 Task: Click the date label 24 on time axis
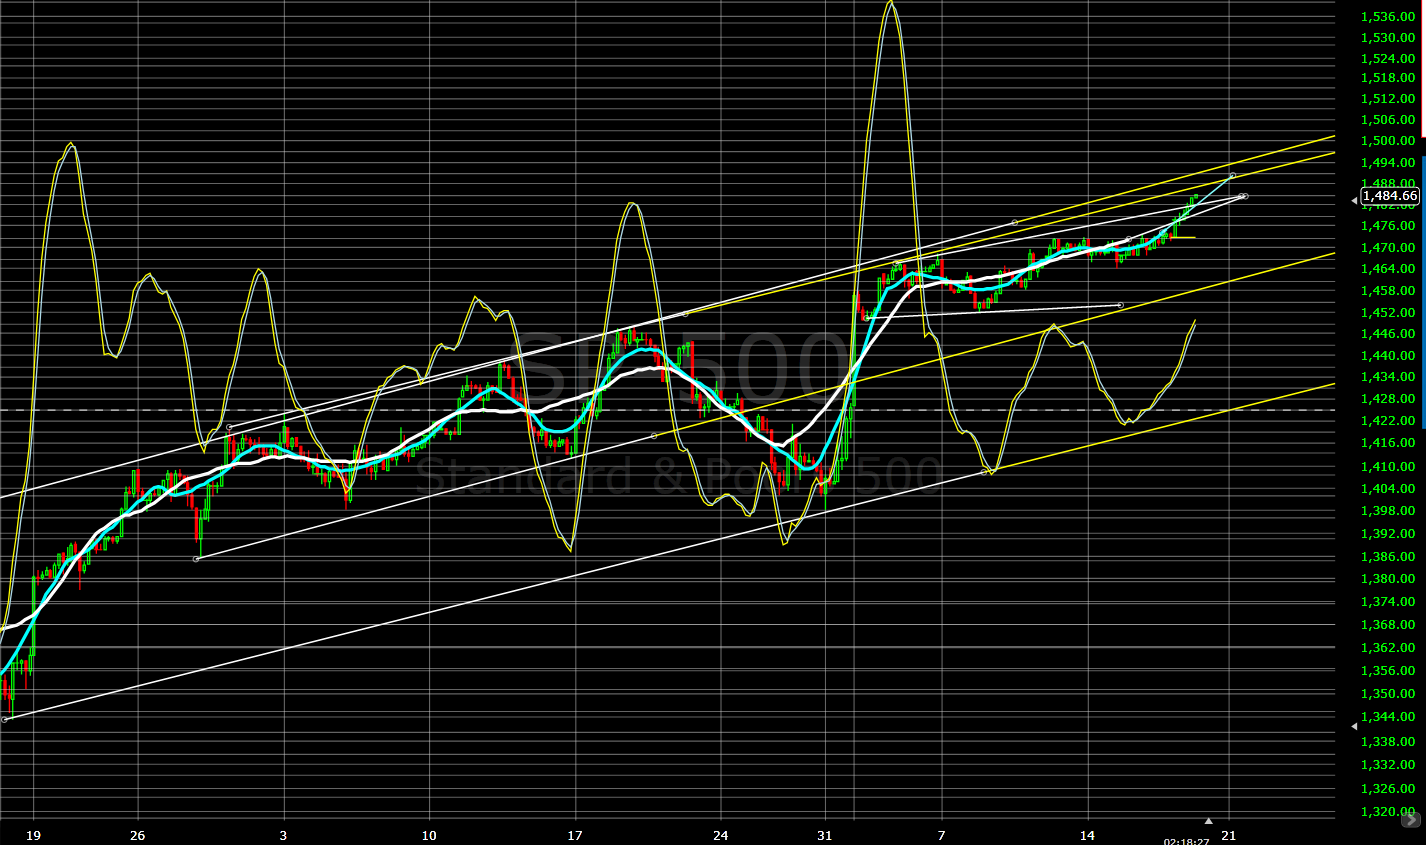coord(721,835)
